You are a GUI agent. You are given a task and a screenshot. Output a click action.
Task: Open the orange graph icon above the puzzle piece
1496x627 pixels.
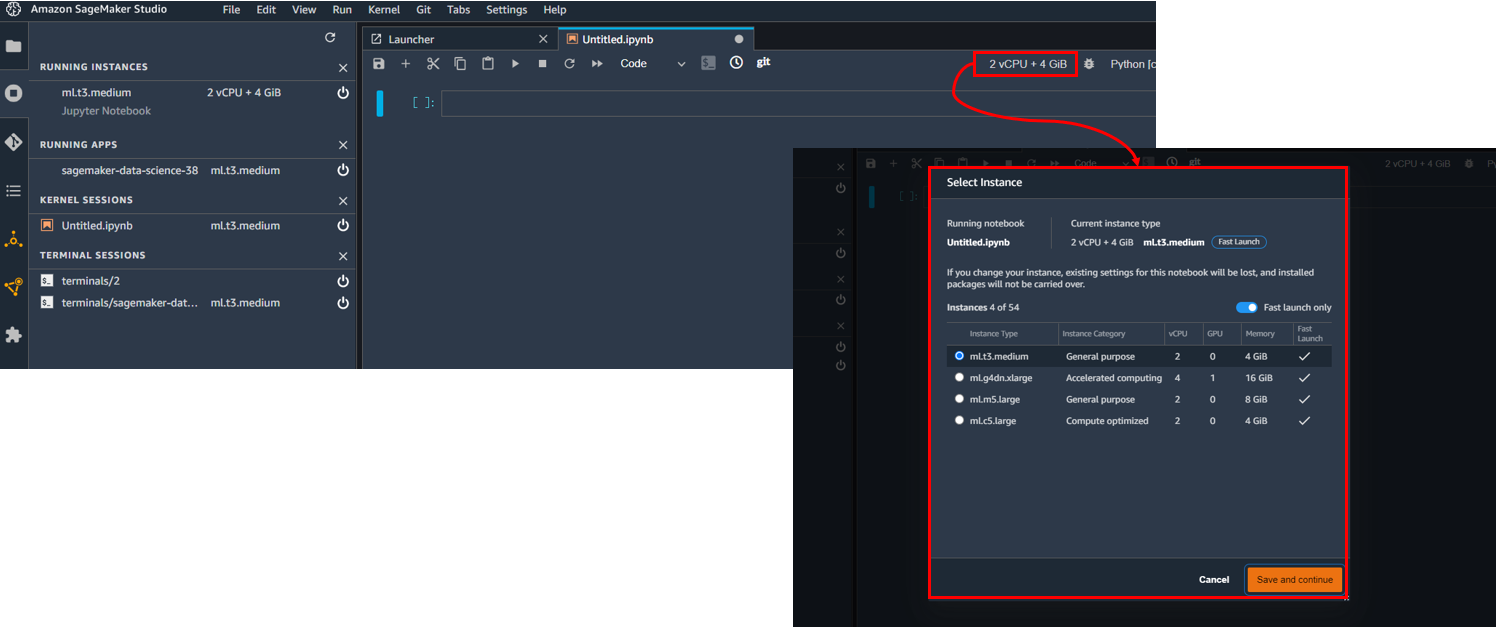coord(14,287)
